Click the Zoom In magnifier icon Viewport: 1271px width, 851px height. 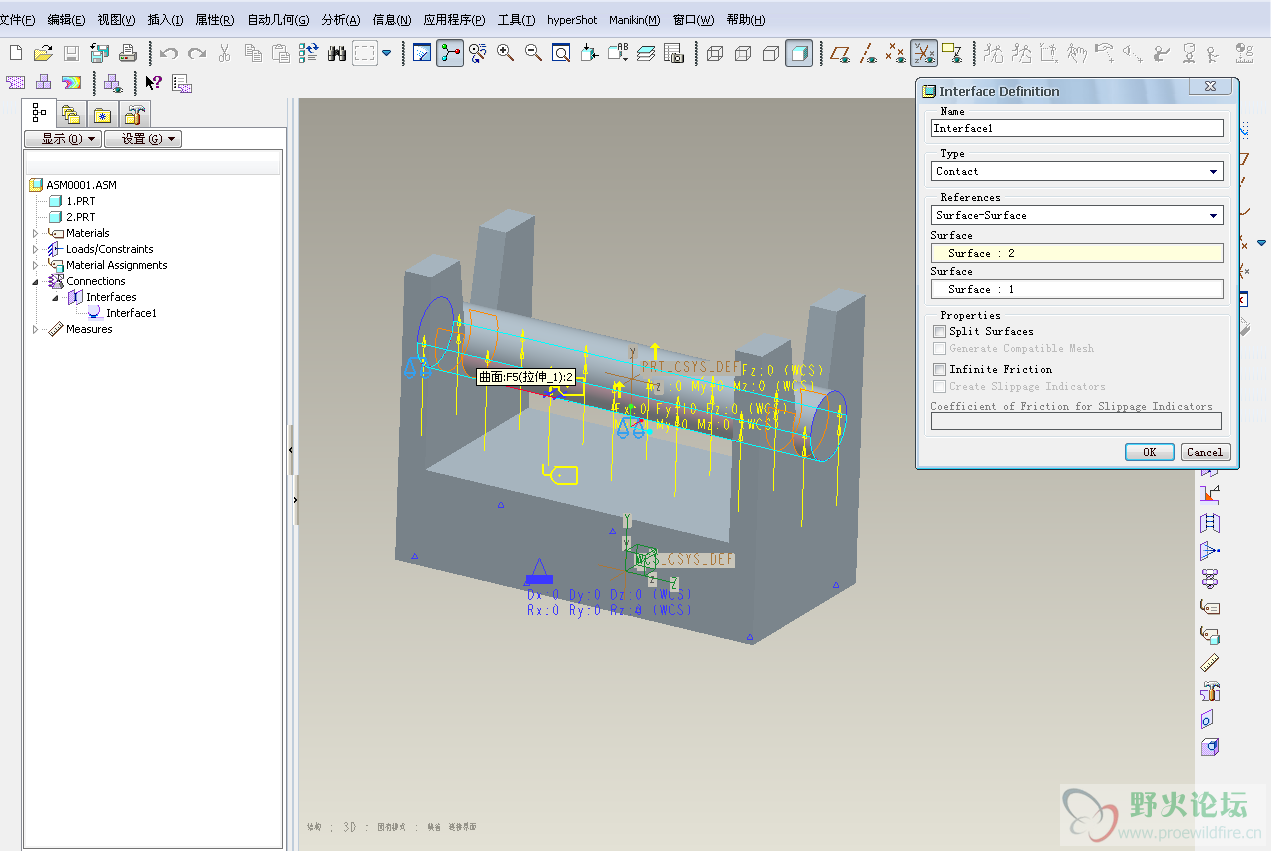(506, 53)
